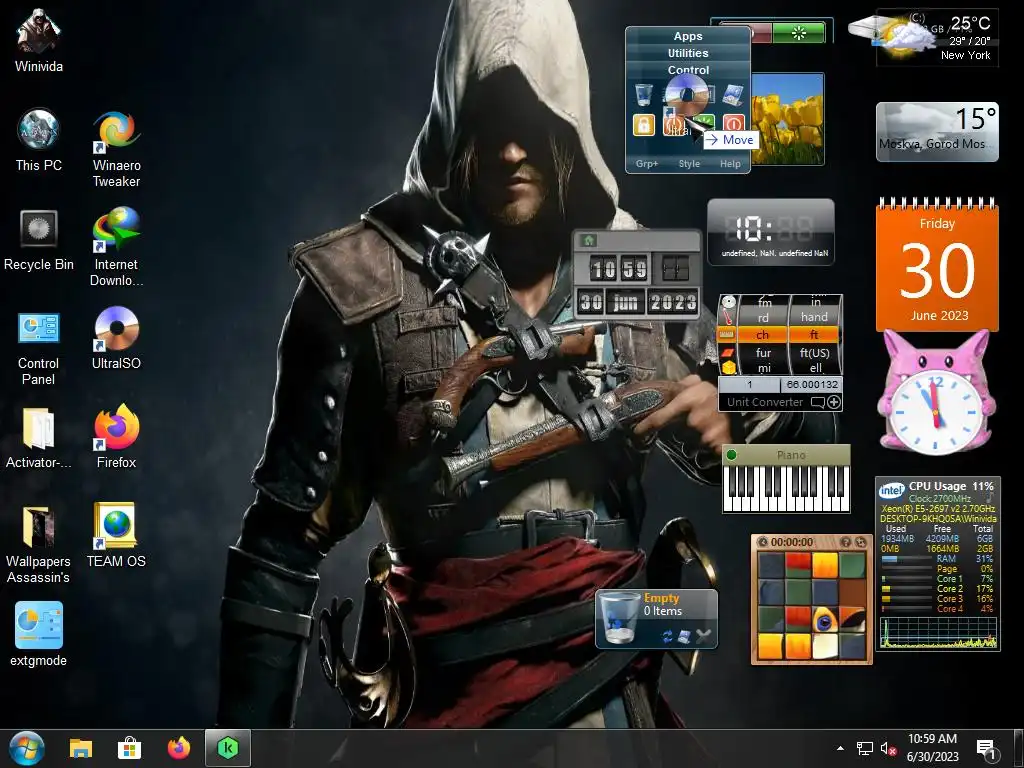Click the green K app on taskbar
The width and height of the screenshot is (1024, 768).
point(228,748)
